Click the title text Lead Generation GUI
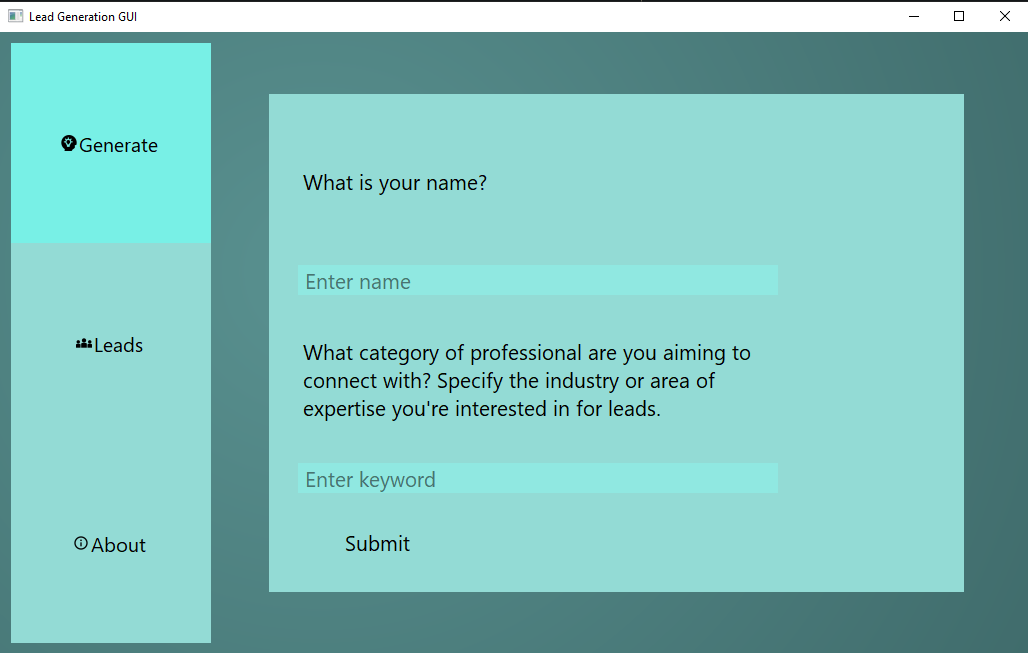The height and width of the screenshot is (653, 1028). (x=83, y=16)
